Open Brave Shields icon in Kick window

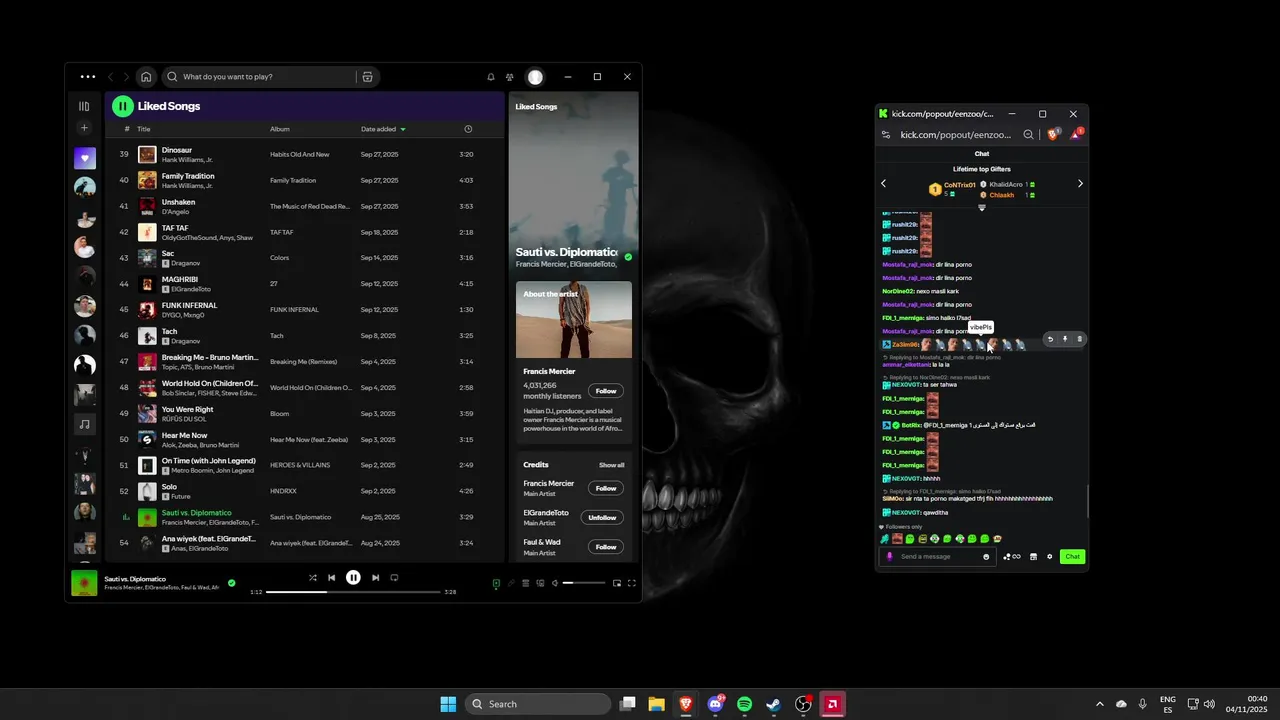pyautogui.click(x=1053, y=134)
